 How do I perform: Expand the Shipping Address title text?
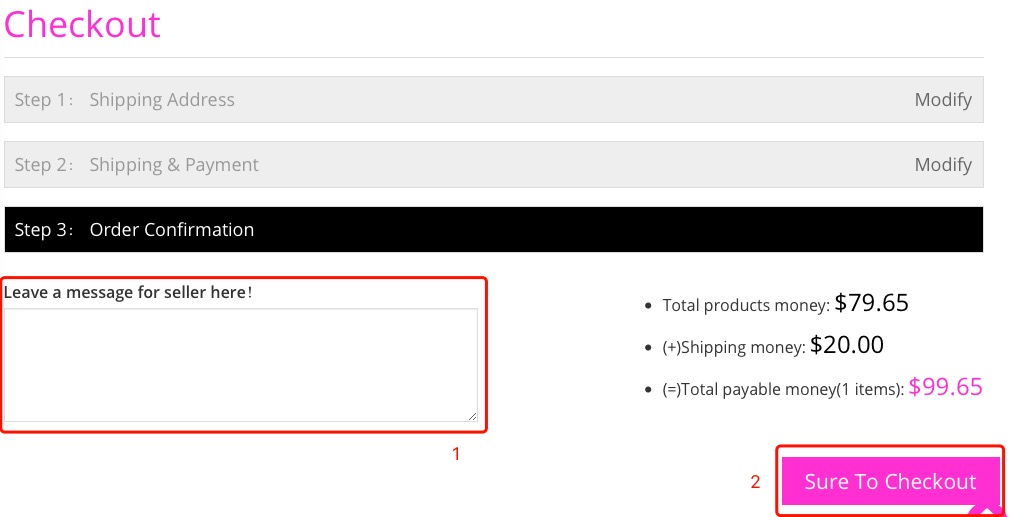click(162, 100)
